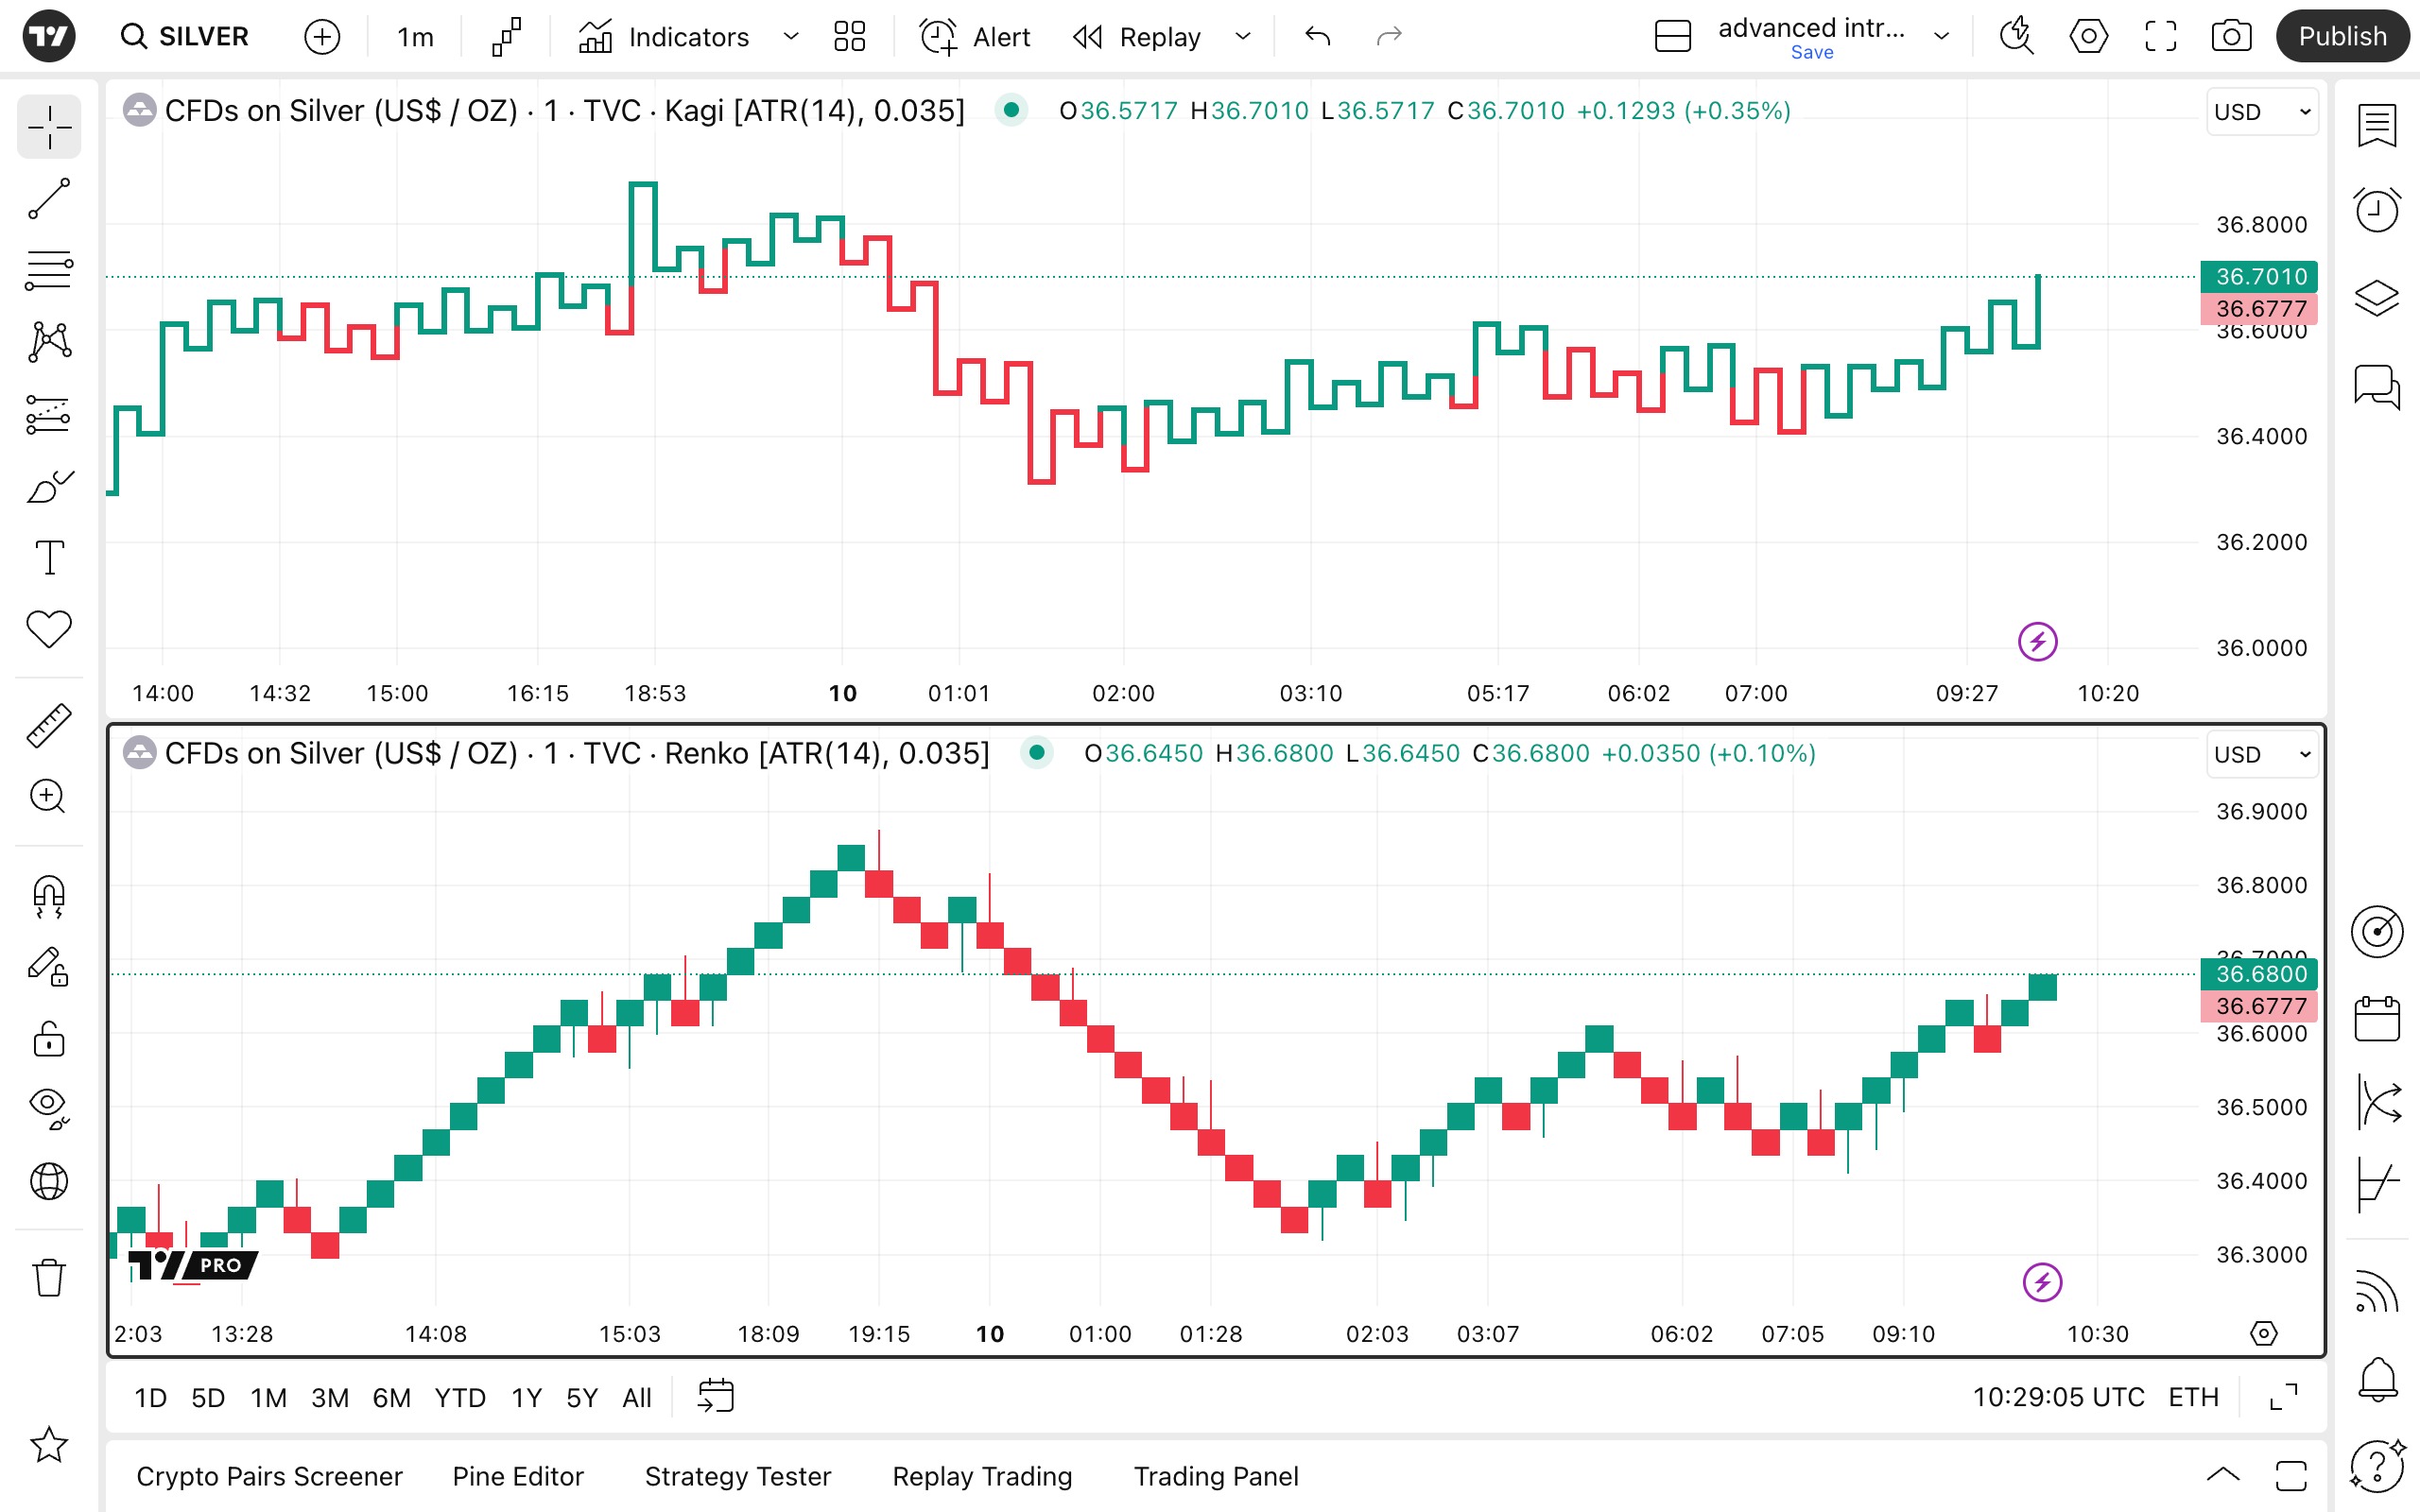Open the Pine Editor tab
The width and height of the screenshot is (2420, 1512).
click(517, 1476)
